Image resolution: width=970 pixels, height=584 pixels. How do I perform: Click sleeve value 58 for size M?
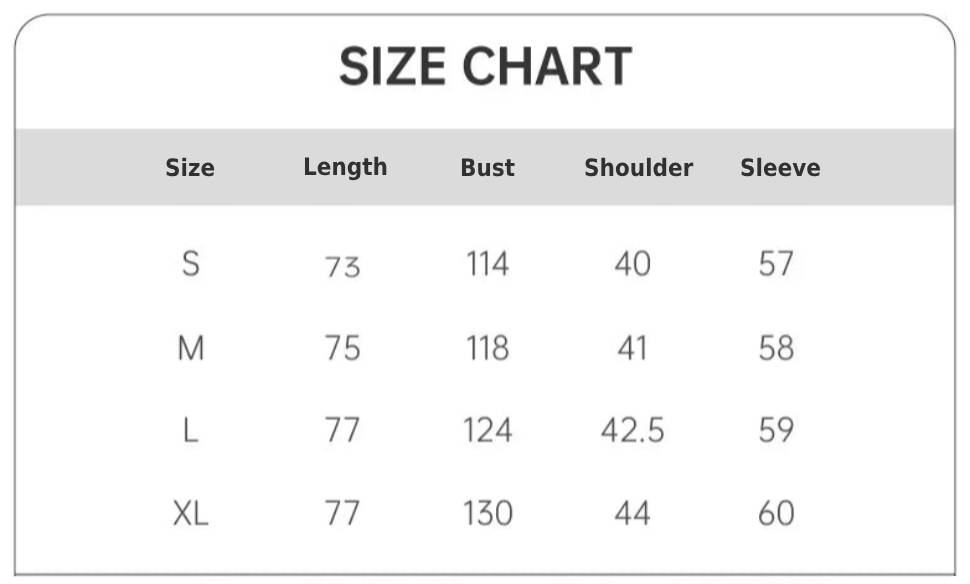tap(776, 348)
